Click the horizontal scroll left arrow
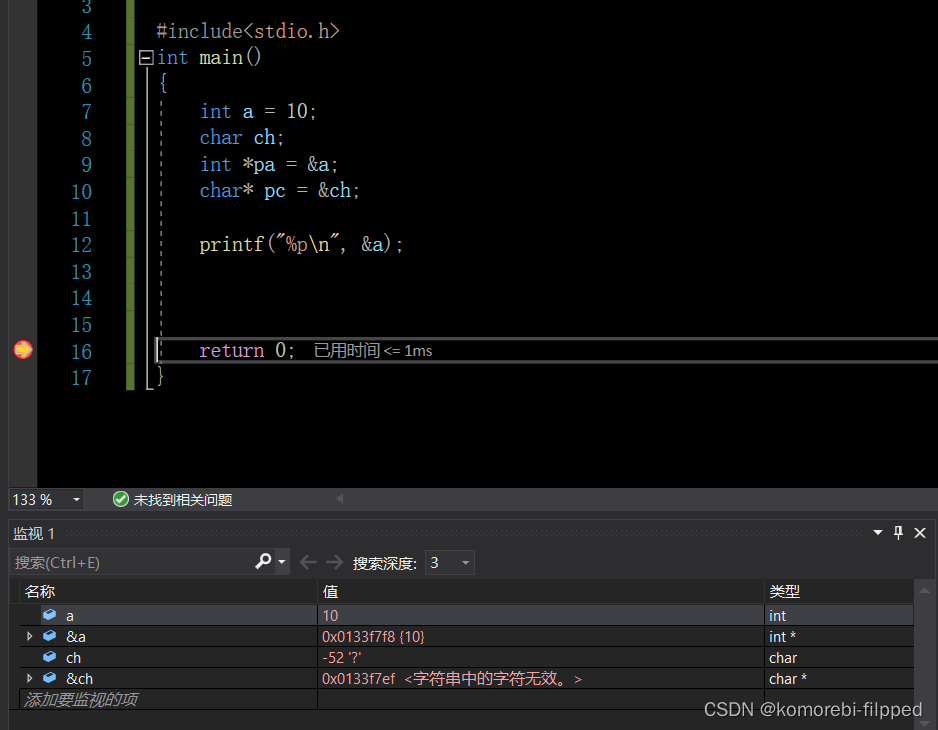 339,498
